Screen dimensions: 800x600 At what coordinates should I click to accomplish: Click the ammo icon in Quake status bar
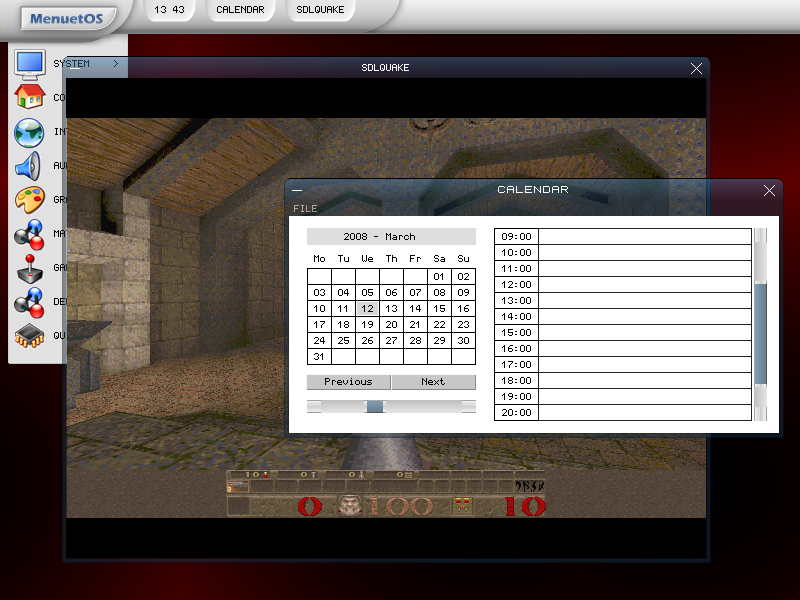click(x=463, y=506)
